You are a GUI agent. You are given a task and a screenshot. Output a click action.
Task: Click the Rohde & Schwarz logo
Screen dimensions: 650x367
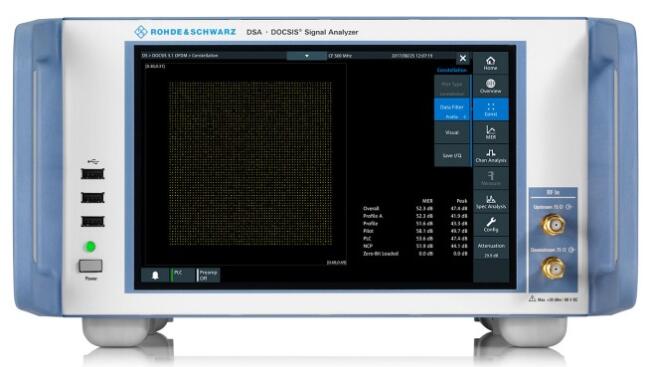click(185, 32)
